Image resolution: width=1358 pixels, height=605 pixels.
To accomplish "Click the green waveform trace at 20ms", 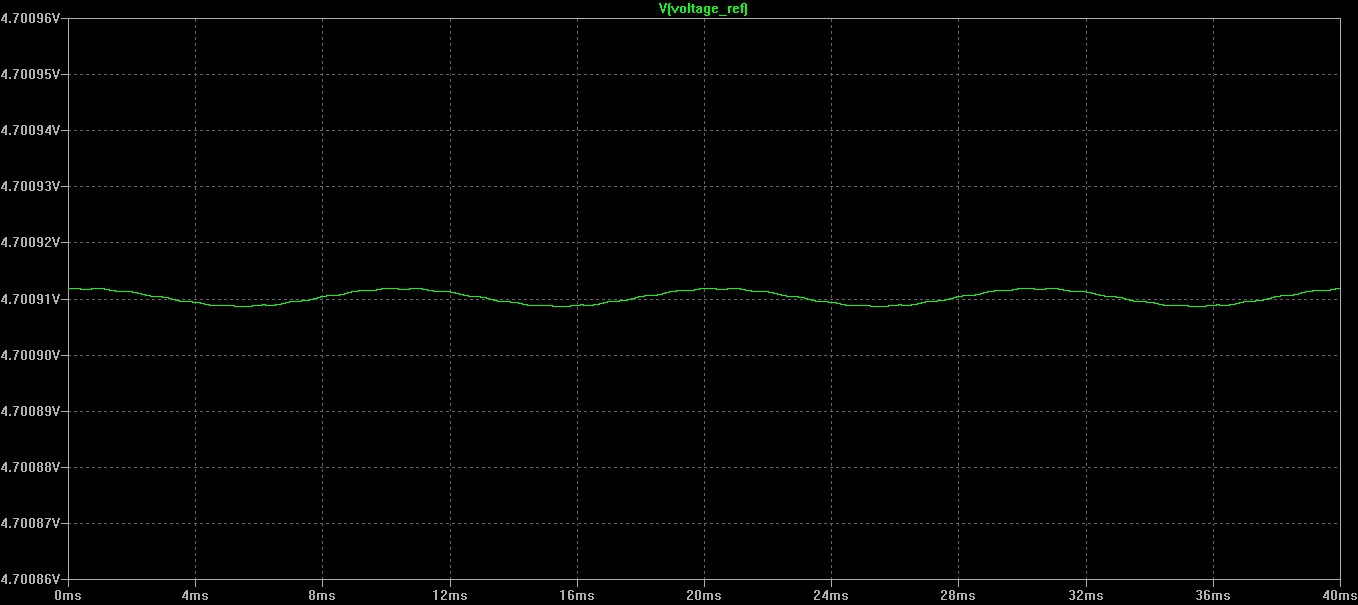I will (x=704, y=289).
